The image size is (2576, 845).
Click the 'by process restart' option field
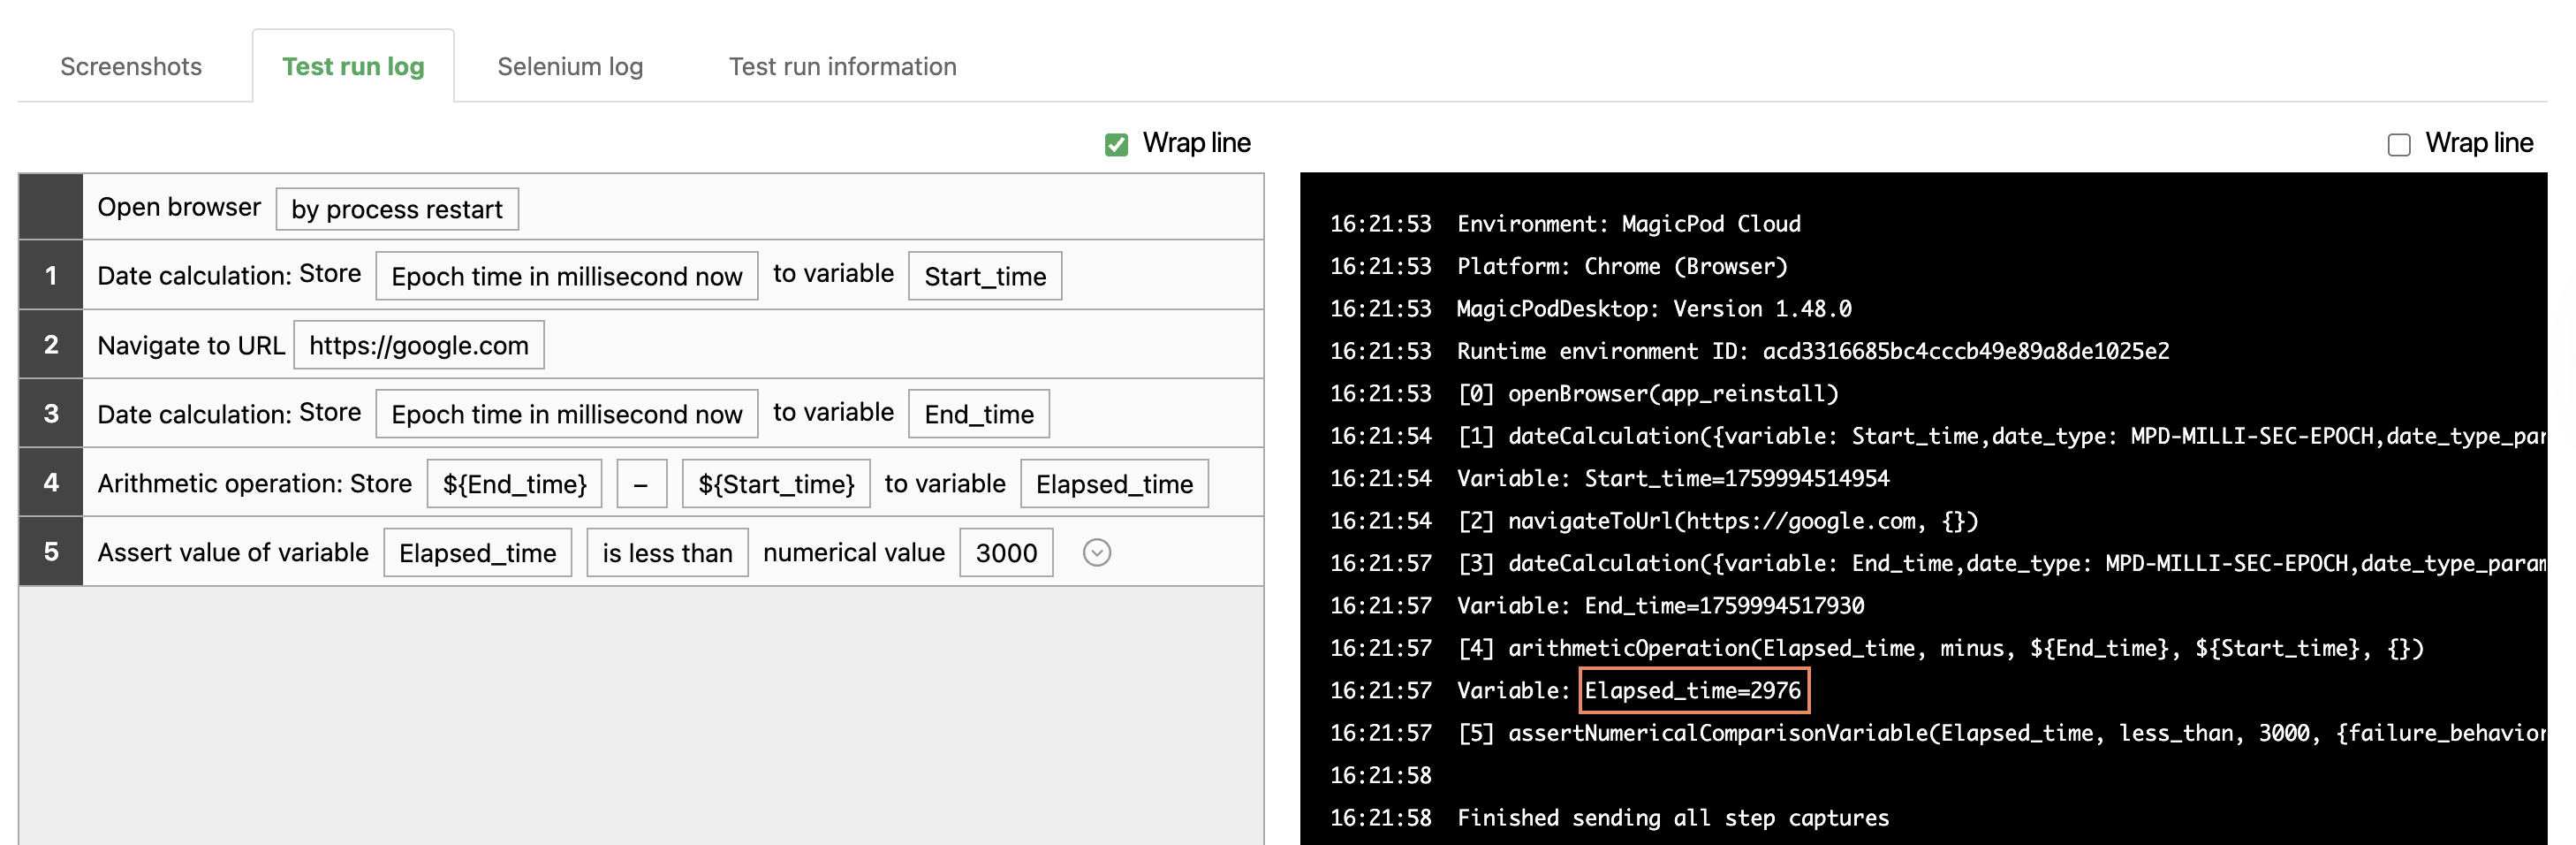[x=397, y=209]
